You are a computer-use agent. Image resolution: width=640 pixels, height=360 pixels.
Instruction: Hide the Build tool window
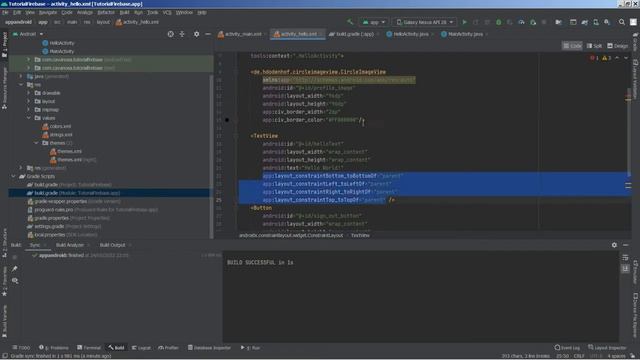(626, 245)
